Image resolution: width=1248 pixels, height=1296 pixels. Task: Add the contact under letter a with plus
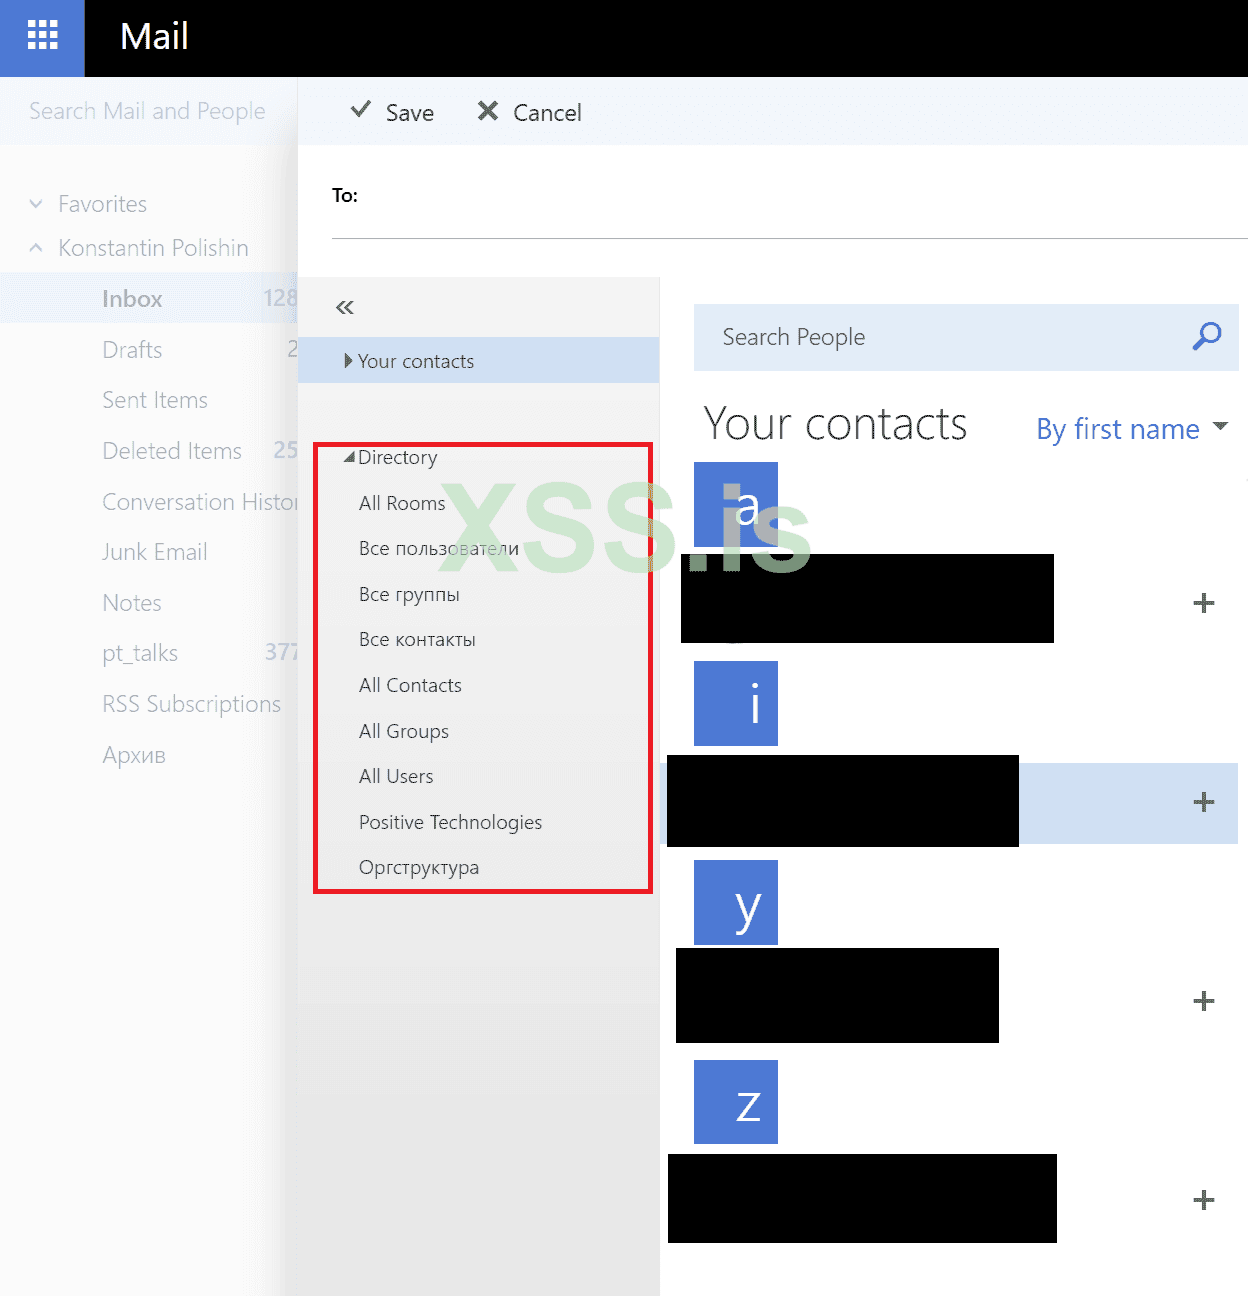(1204, 603)
